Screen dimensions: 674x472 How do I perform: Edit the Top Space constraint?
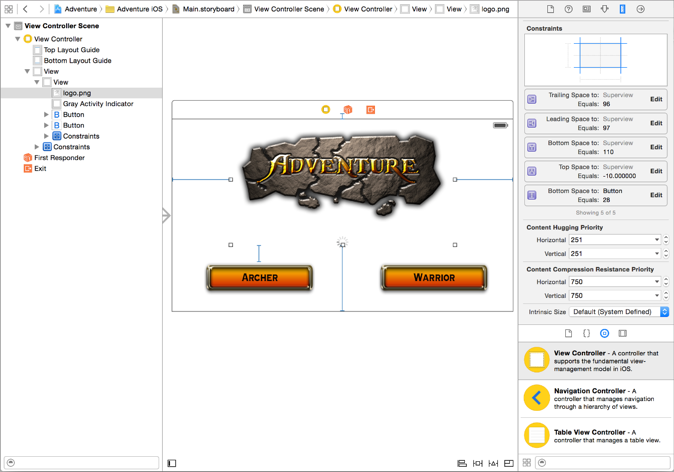[x=656, y=171]
